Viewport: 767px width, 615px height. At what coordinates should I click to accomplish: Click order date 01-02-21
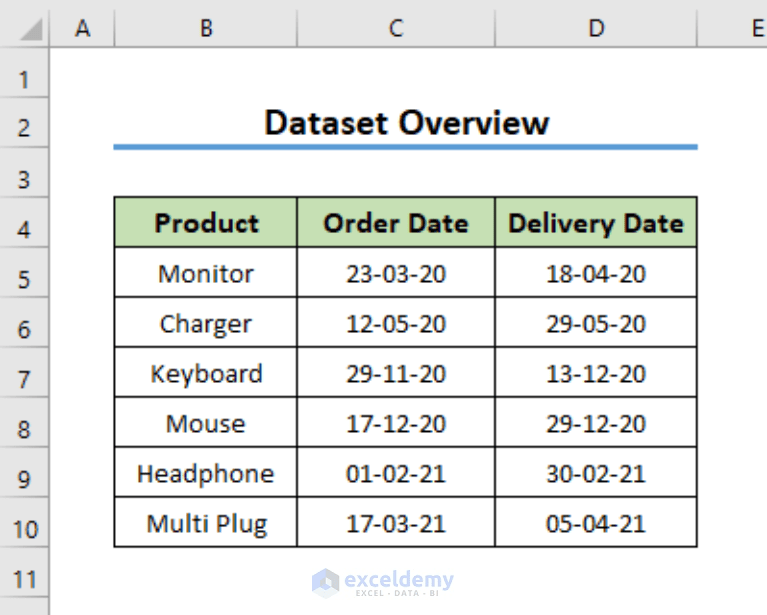pyautogui.click(x=396, y=473)
